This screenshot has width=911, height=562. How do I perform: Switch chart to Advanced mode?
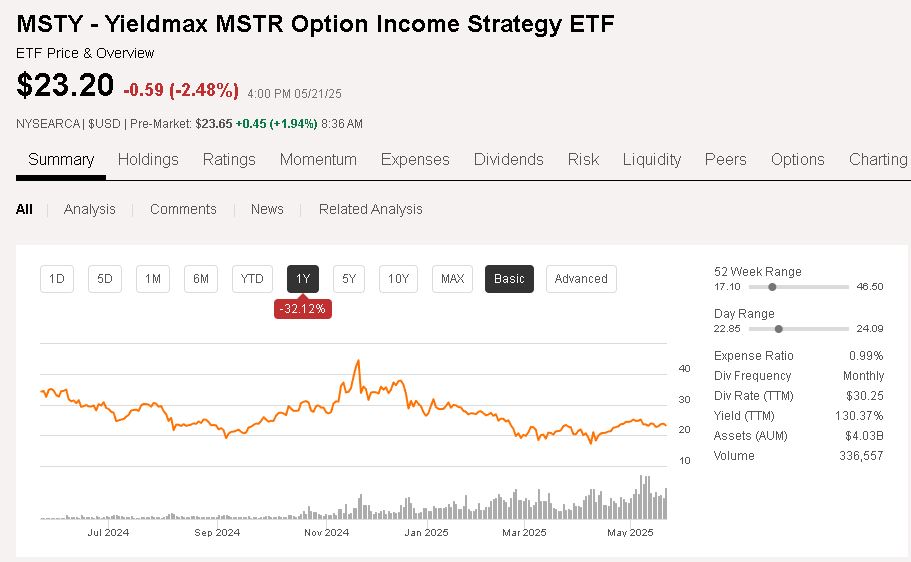click(x=581, y=279)
